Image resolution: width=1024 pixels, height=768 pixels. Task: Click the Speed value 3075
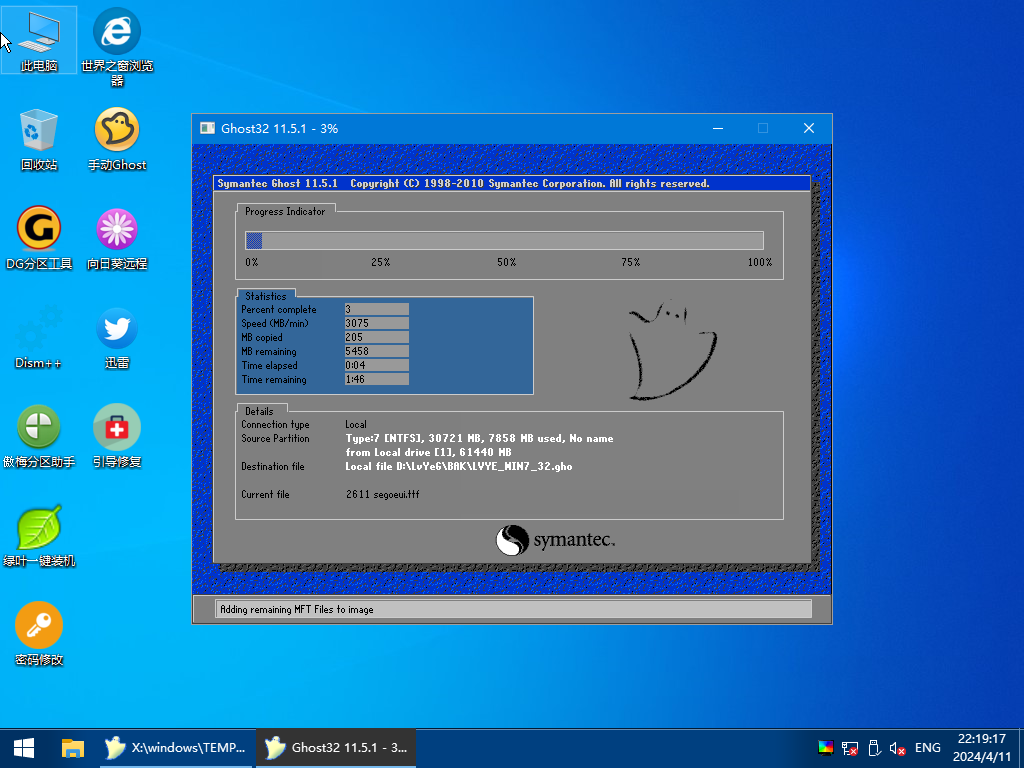tap(377, 323)
